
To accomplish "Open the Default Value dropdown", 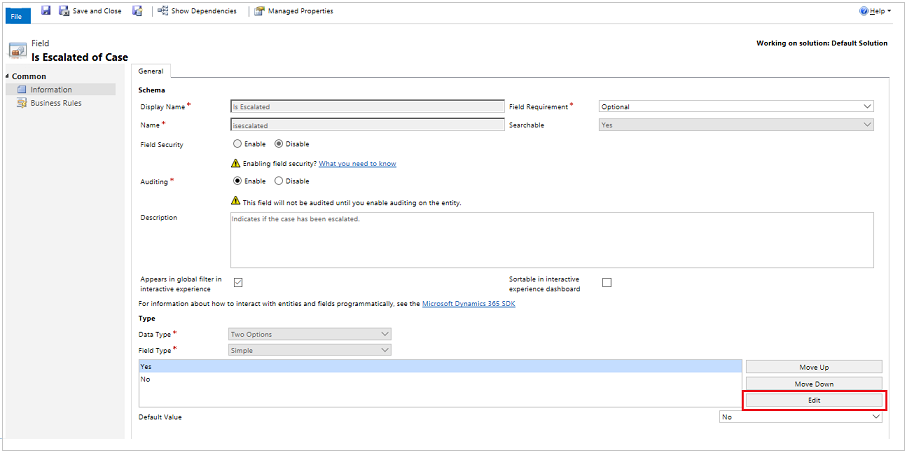I will click(801, 417).
